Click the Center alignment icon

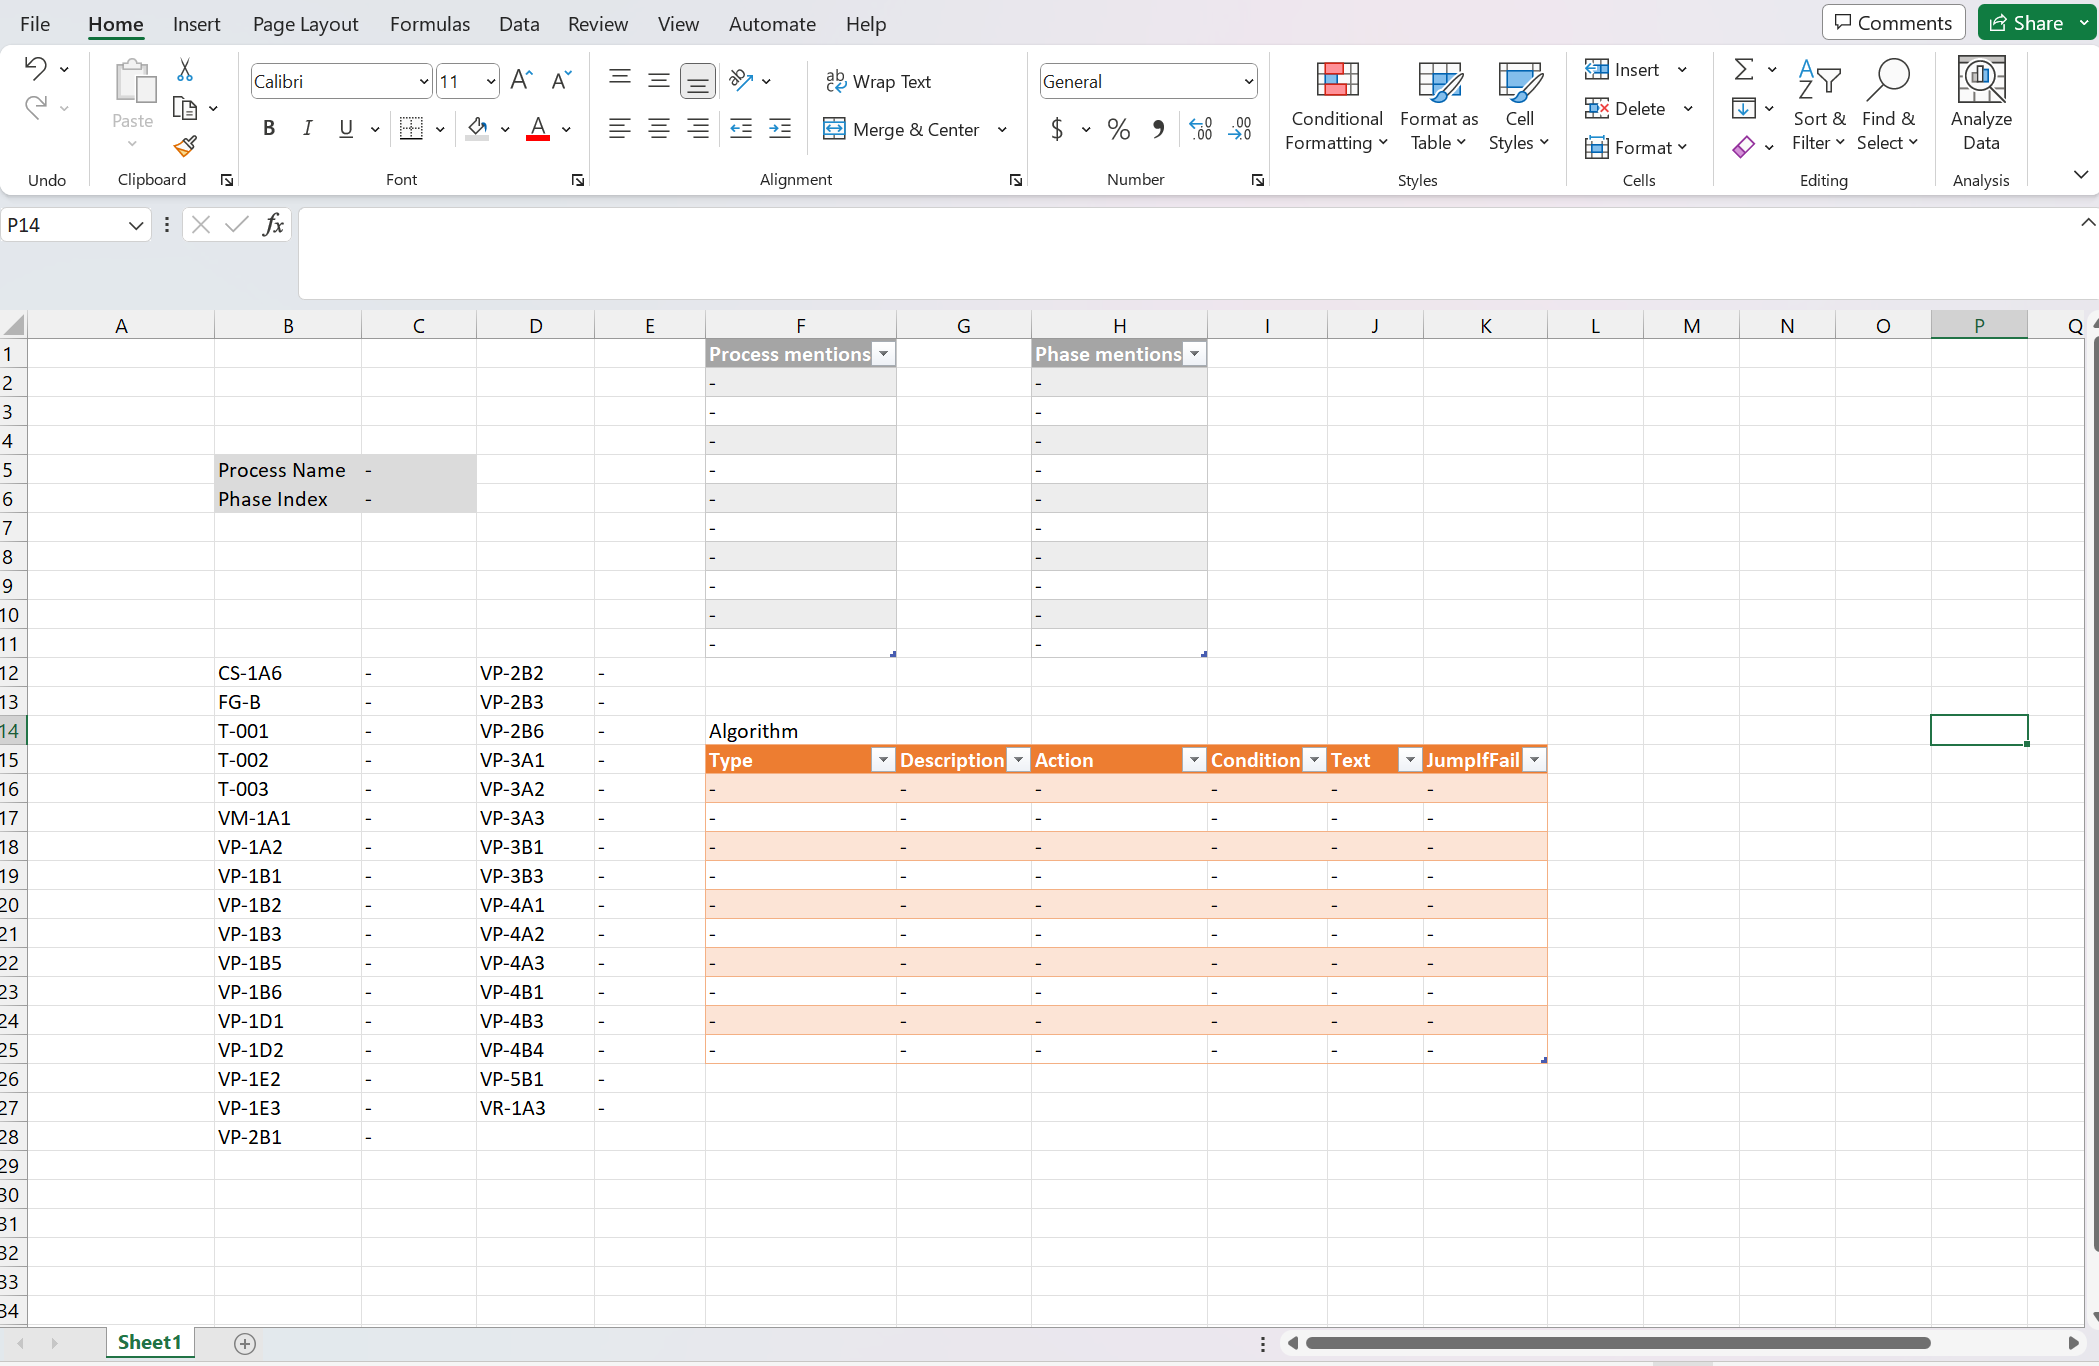[658, 128]
